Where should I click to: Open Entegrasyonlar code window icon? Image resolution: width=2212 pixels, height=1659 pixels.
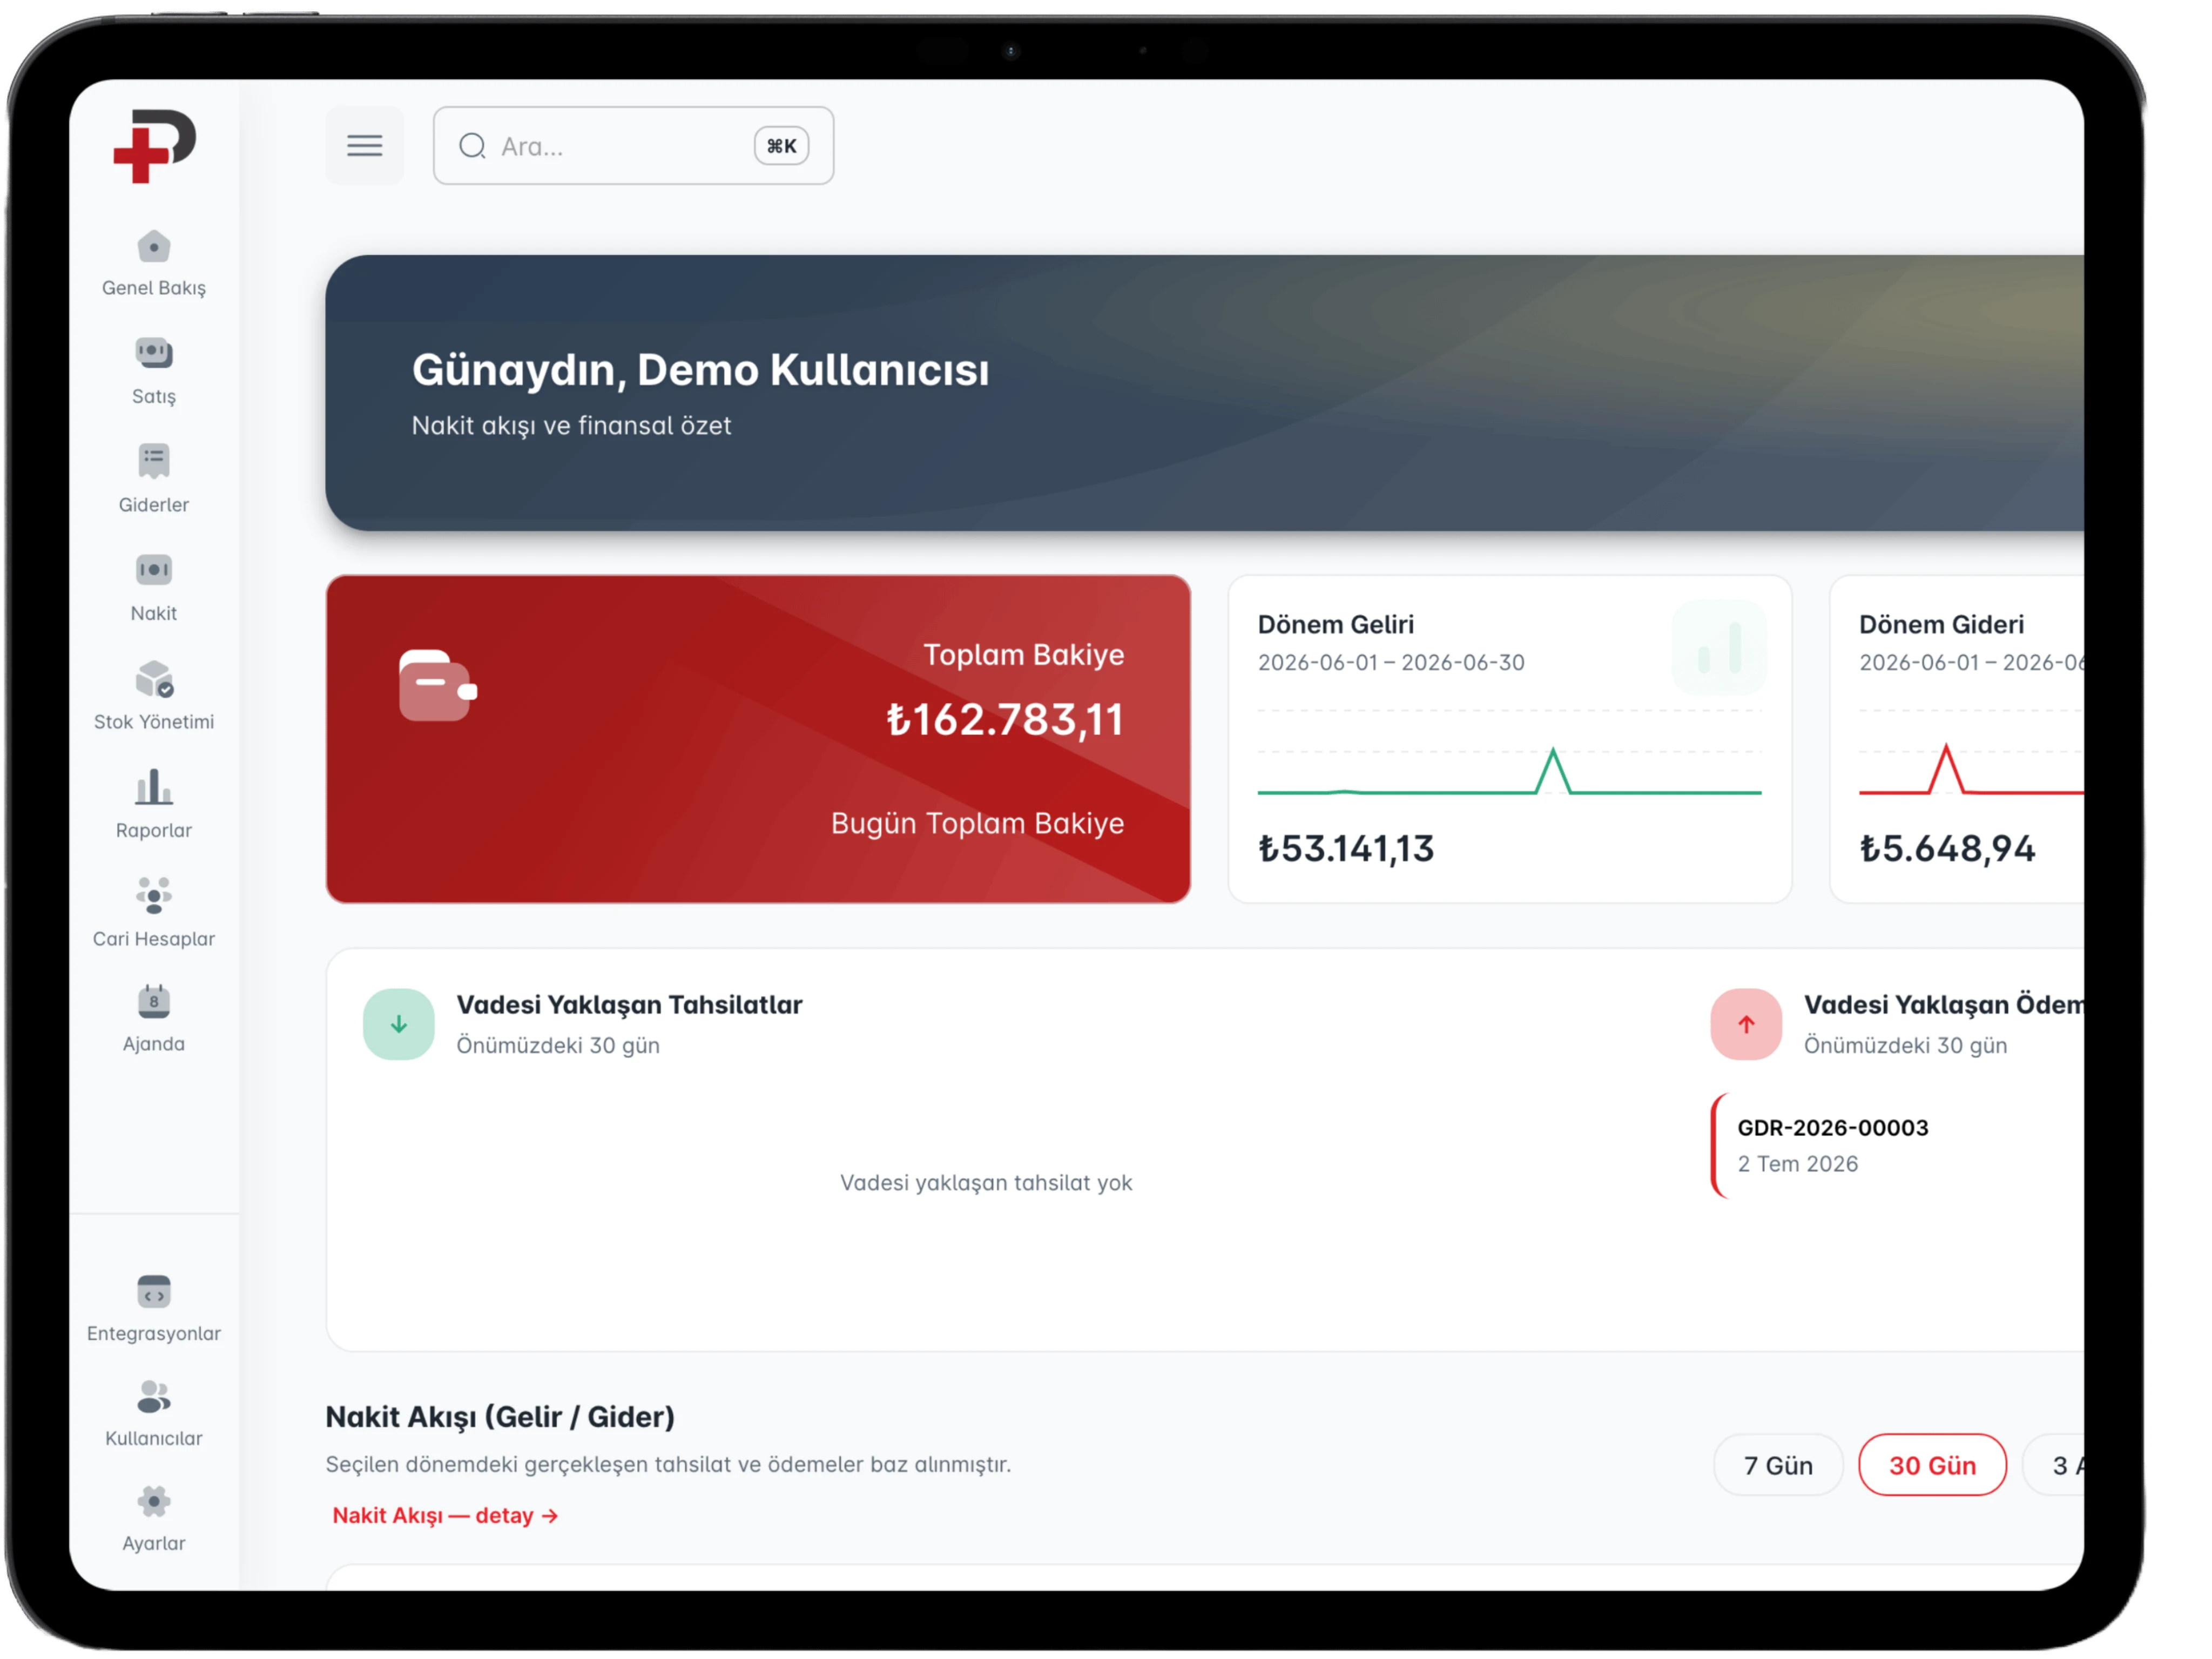(x=153, y=1292)
